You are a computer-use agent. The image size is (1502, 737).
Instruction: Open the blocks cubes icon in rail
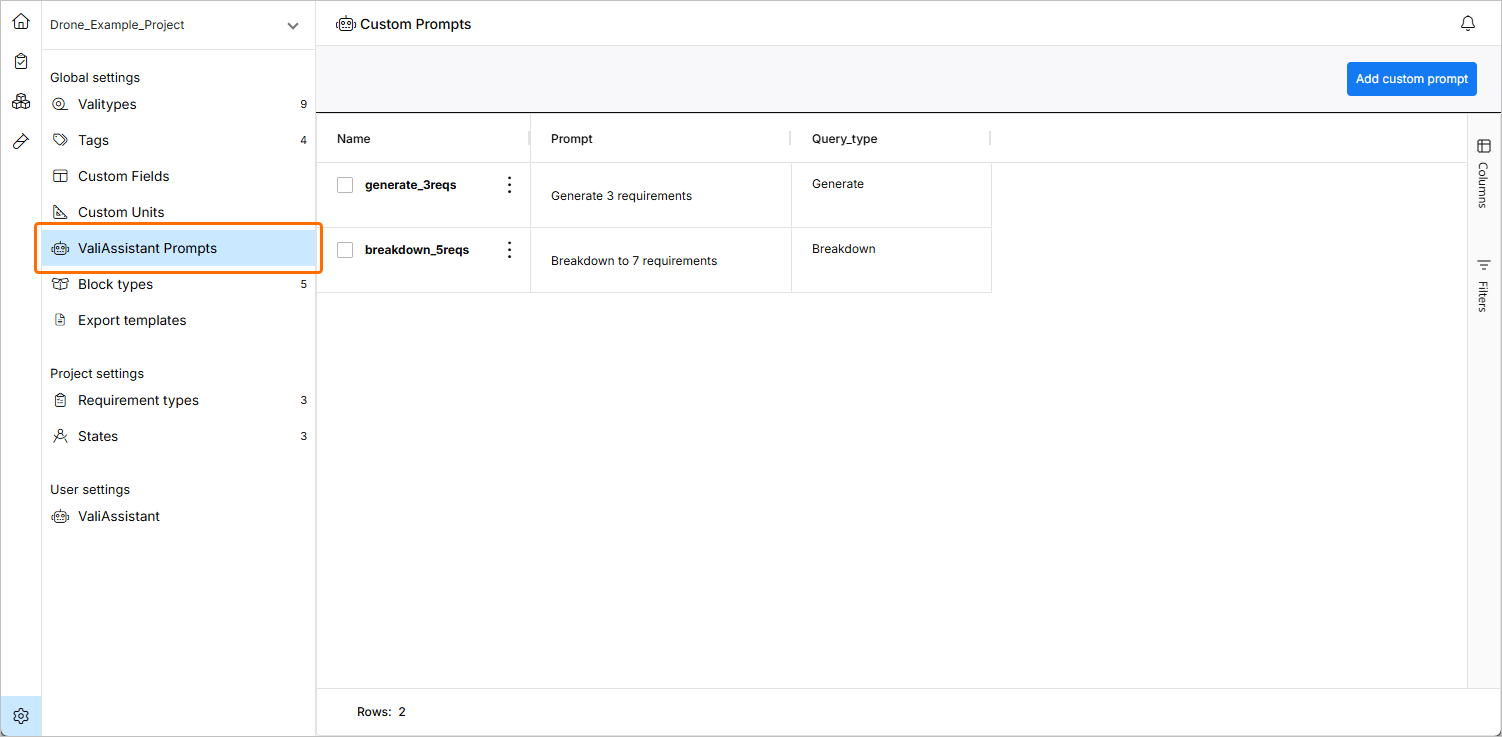click(x=21, y=101)
